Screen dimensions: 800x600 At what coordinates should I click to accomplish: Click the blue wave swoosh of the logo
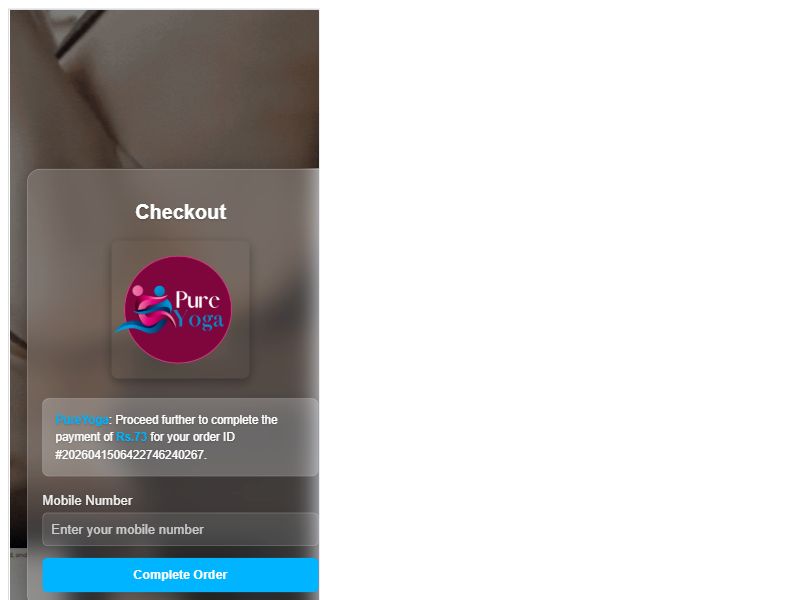pos(142,326)
